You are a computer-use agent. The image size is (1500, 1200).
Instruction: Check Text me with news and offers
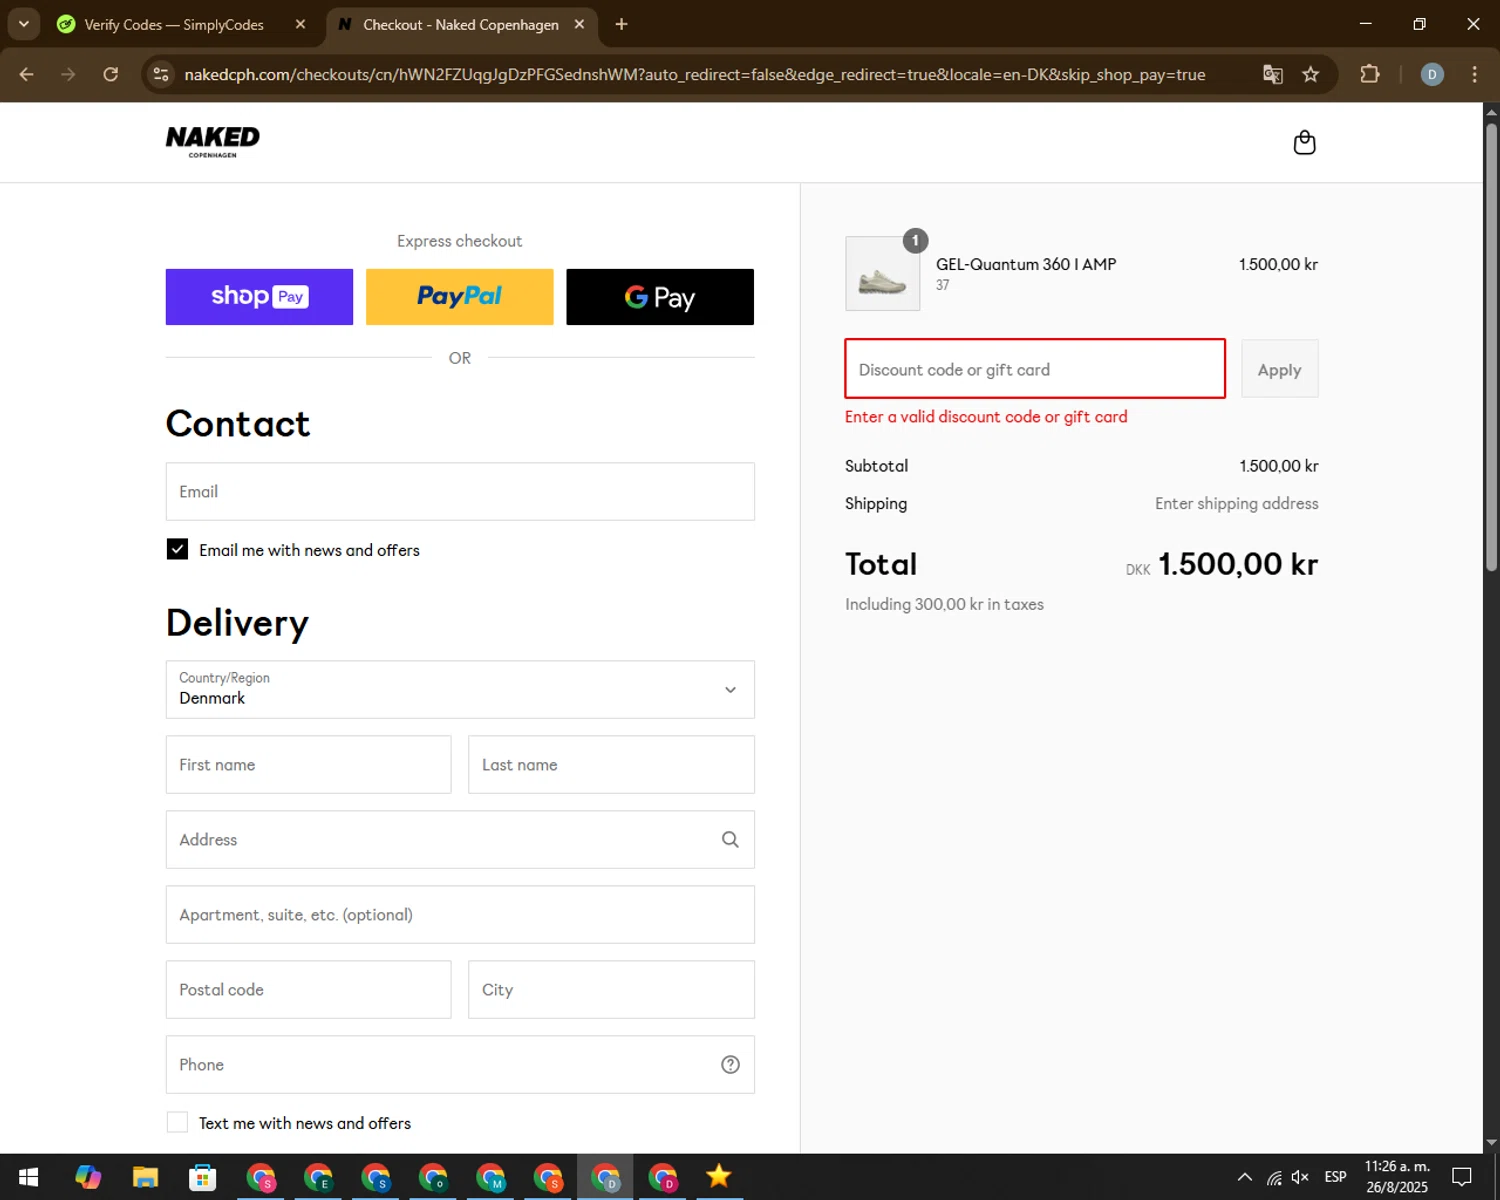(x=177, y=1122)
